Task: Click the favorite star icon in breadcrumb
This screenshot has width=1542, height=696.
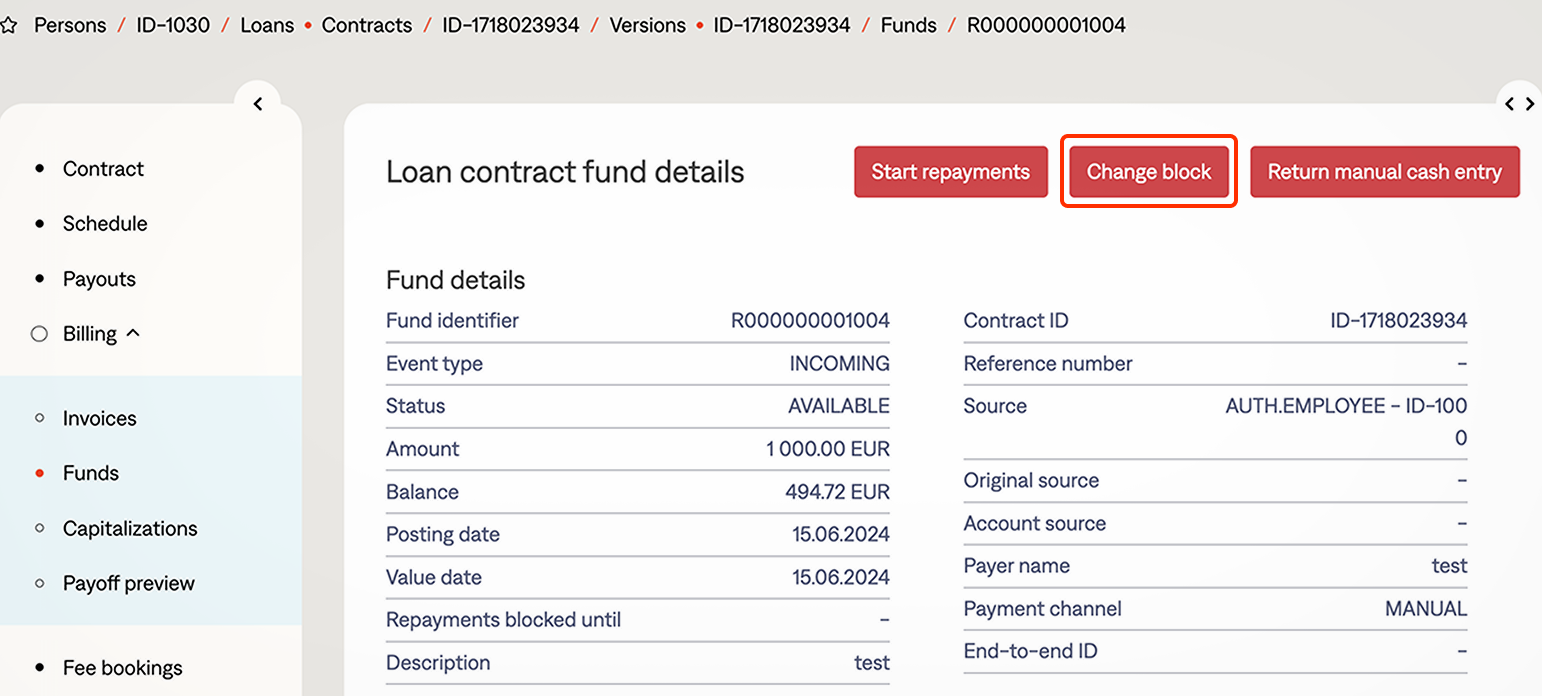Action: click(x=9, y=26)
